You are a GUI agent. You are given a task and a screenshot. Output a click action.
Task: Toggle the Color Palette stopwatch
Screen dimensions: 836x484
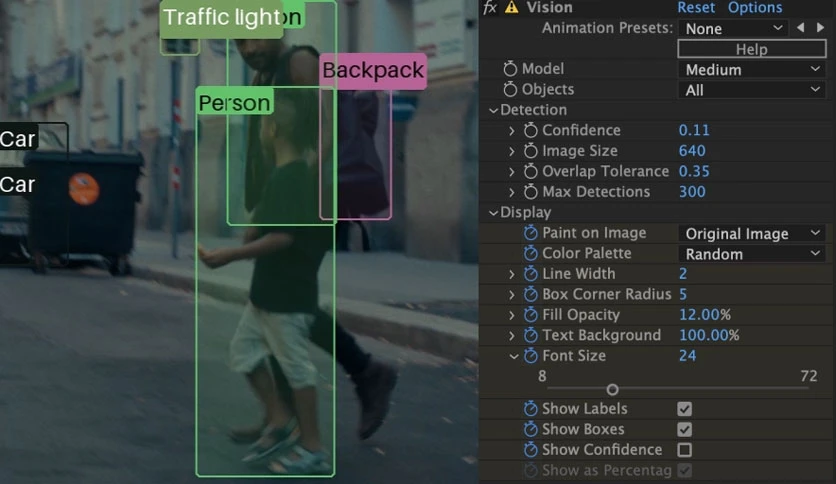(530, 253)
